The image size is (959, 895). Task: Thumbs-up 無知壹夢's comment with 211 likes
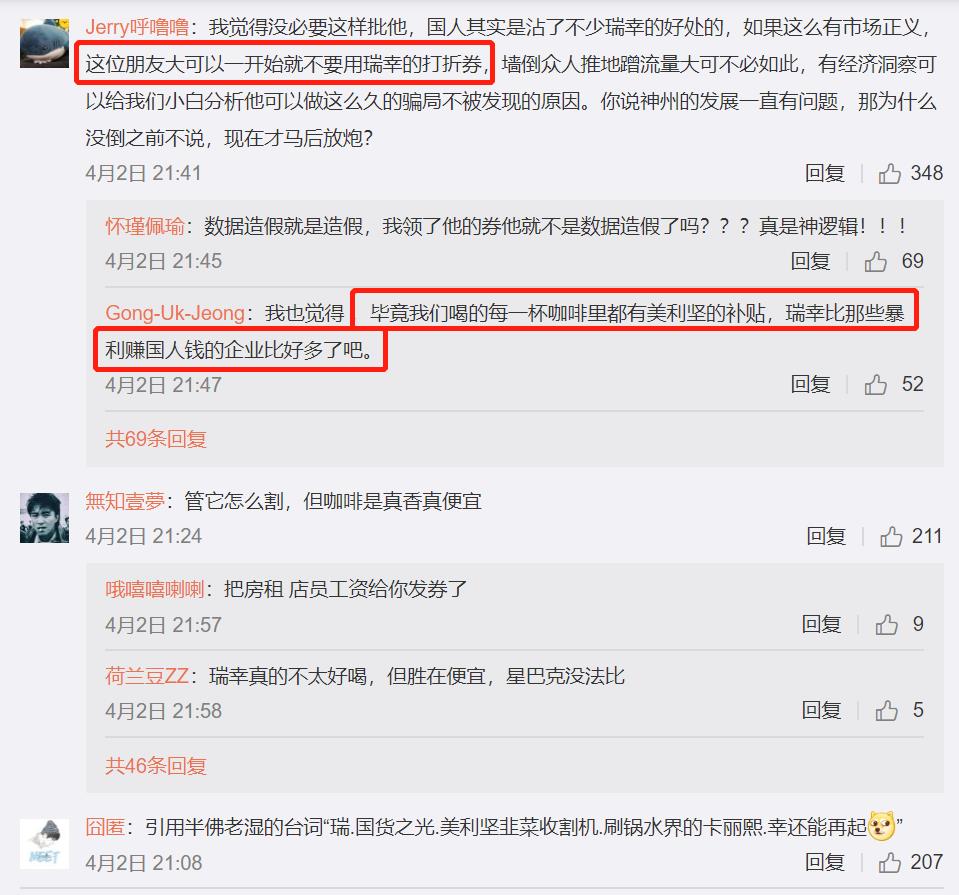891,537
